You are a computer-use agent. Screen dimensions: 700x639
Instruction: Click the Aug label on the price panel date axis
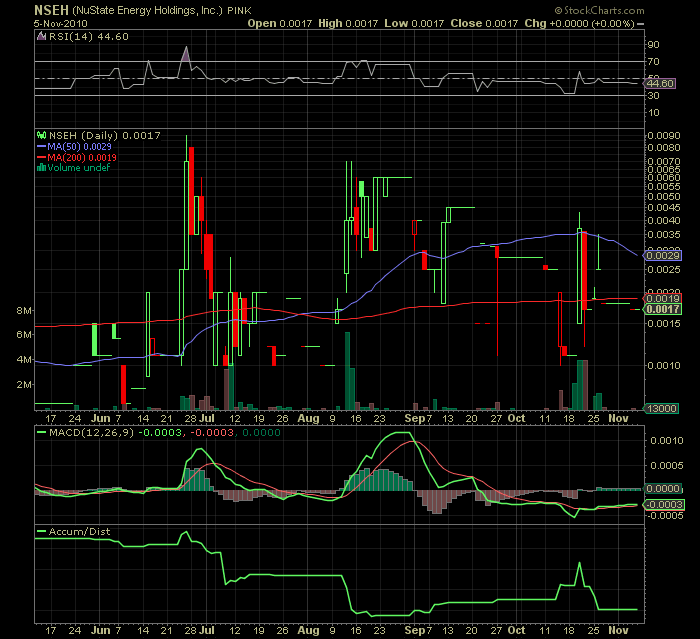pyautogui.click(x=308, y=418)
